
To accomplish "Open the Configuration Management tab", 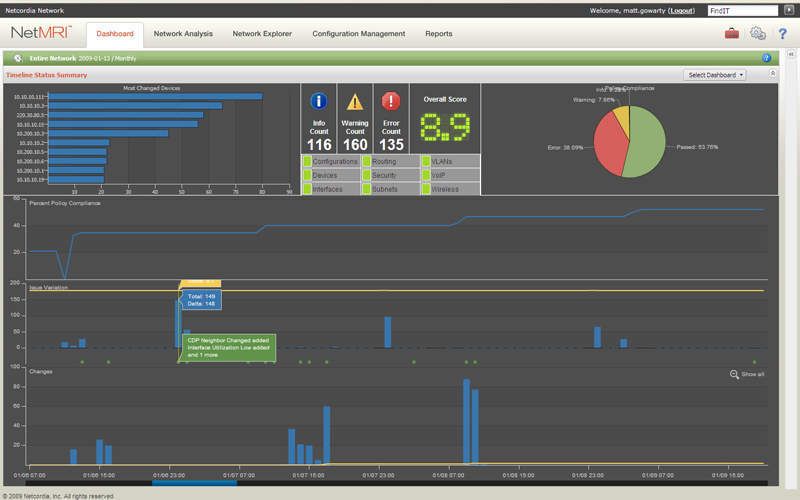I will 359,34.
